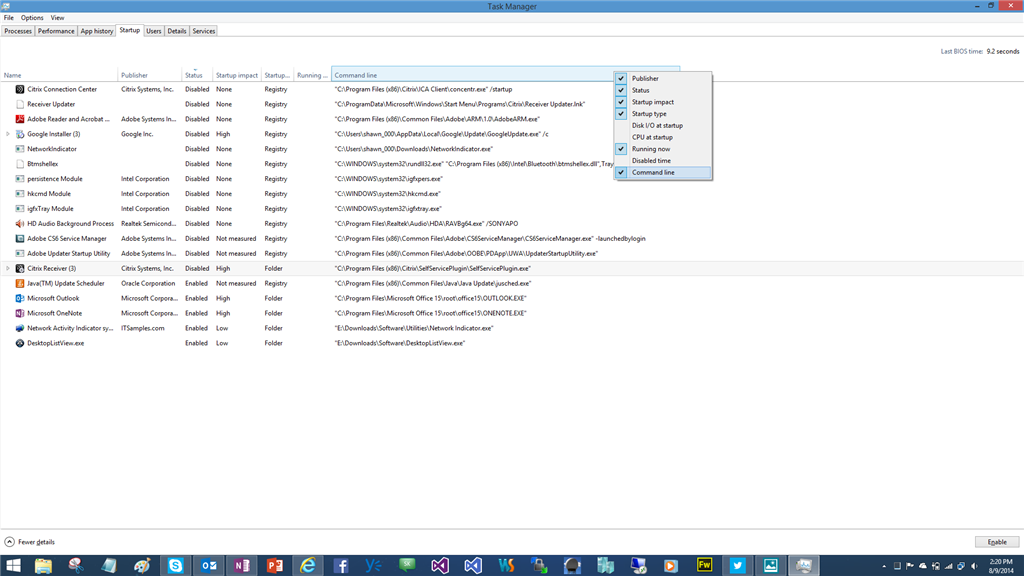Show hidden tray icons arrow

tap(884, 566)
